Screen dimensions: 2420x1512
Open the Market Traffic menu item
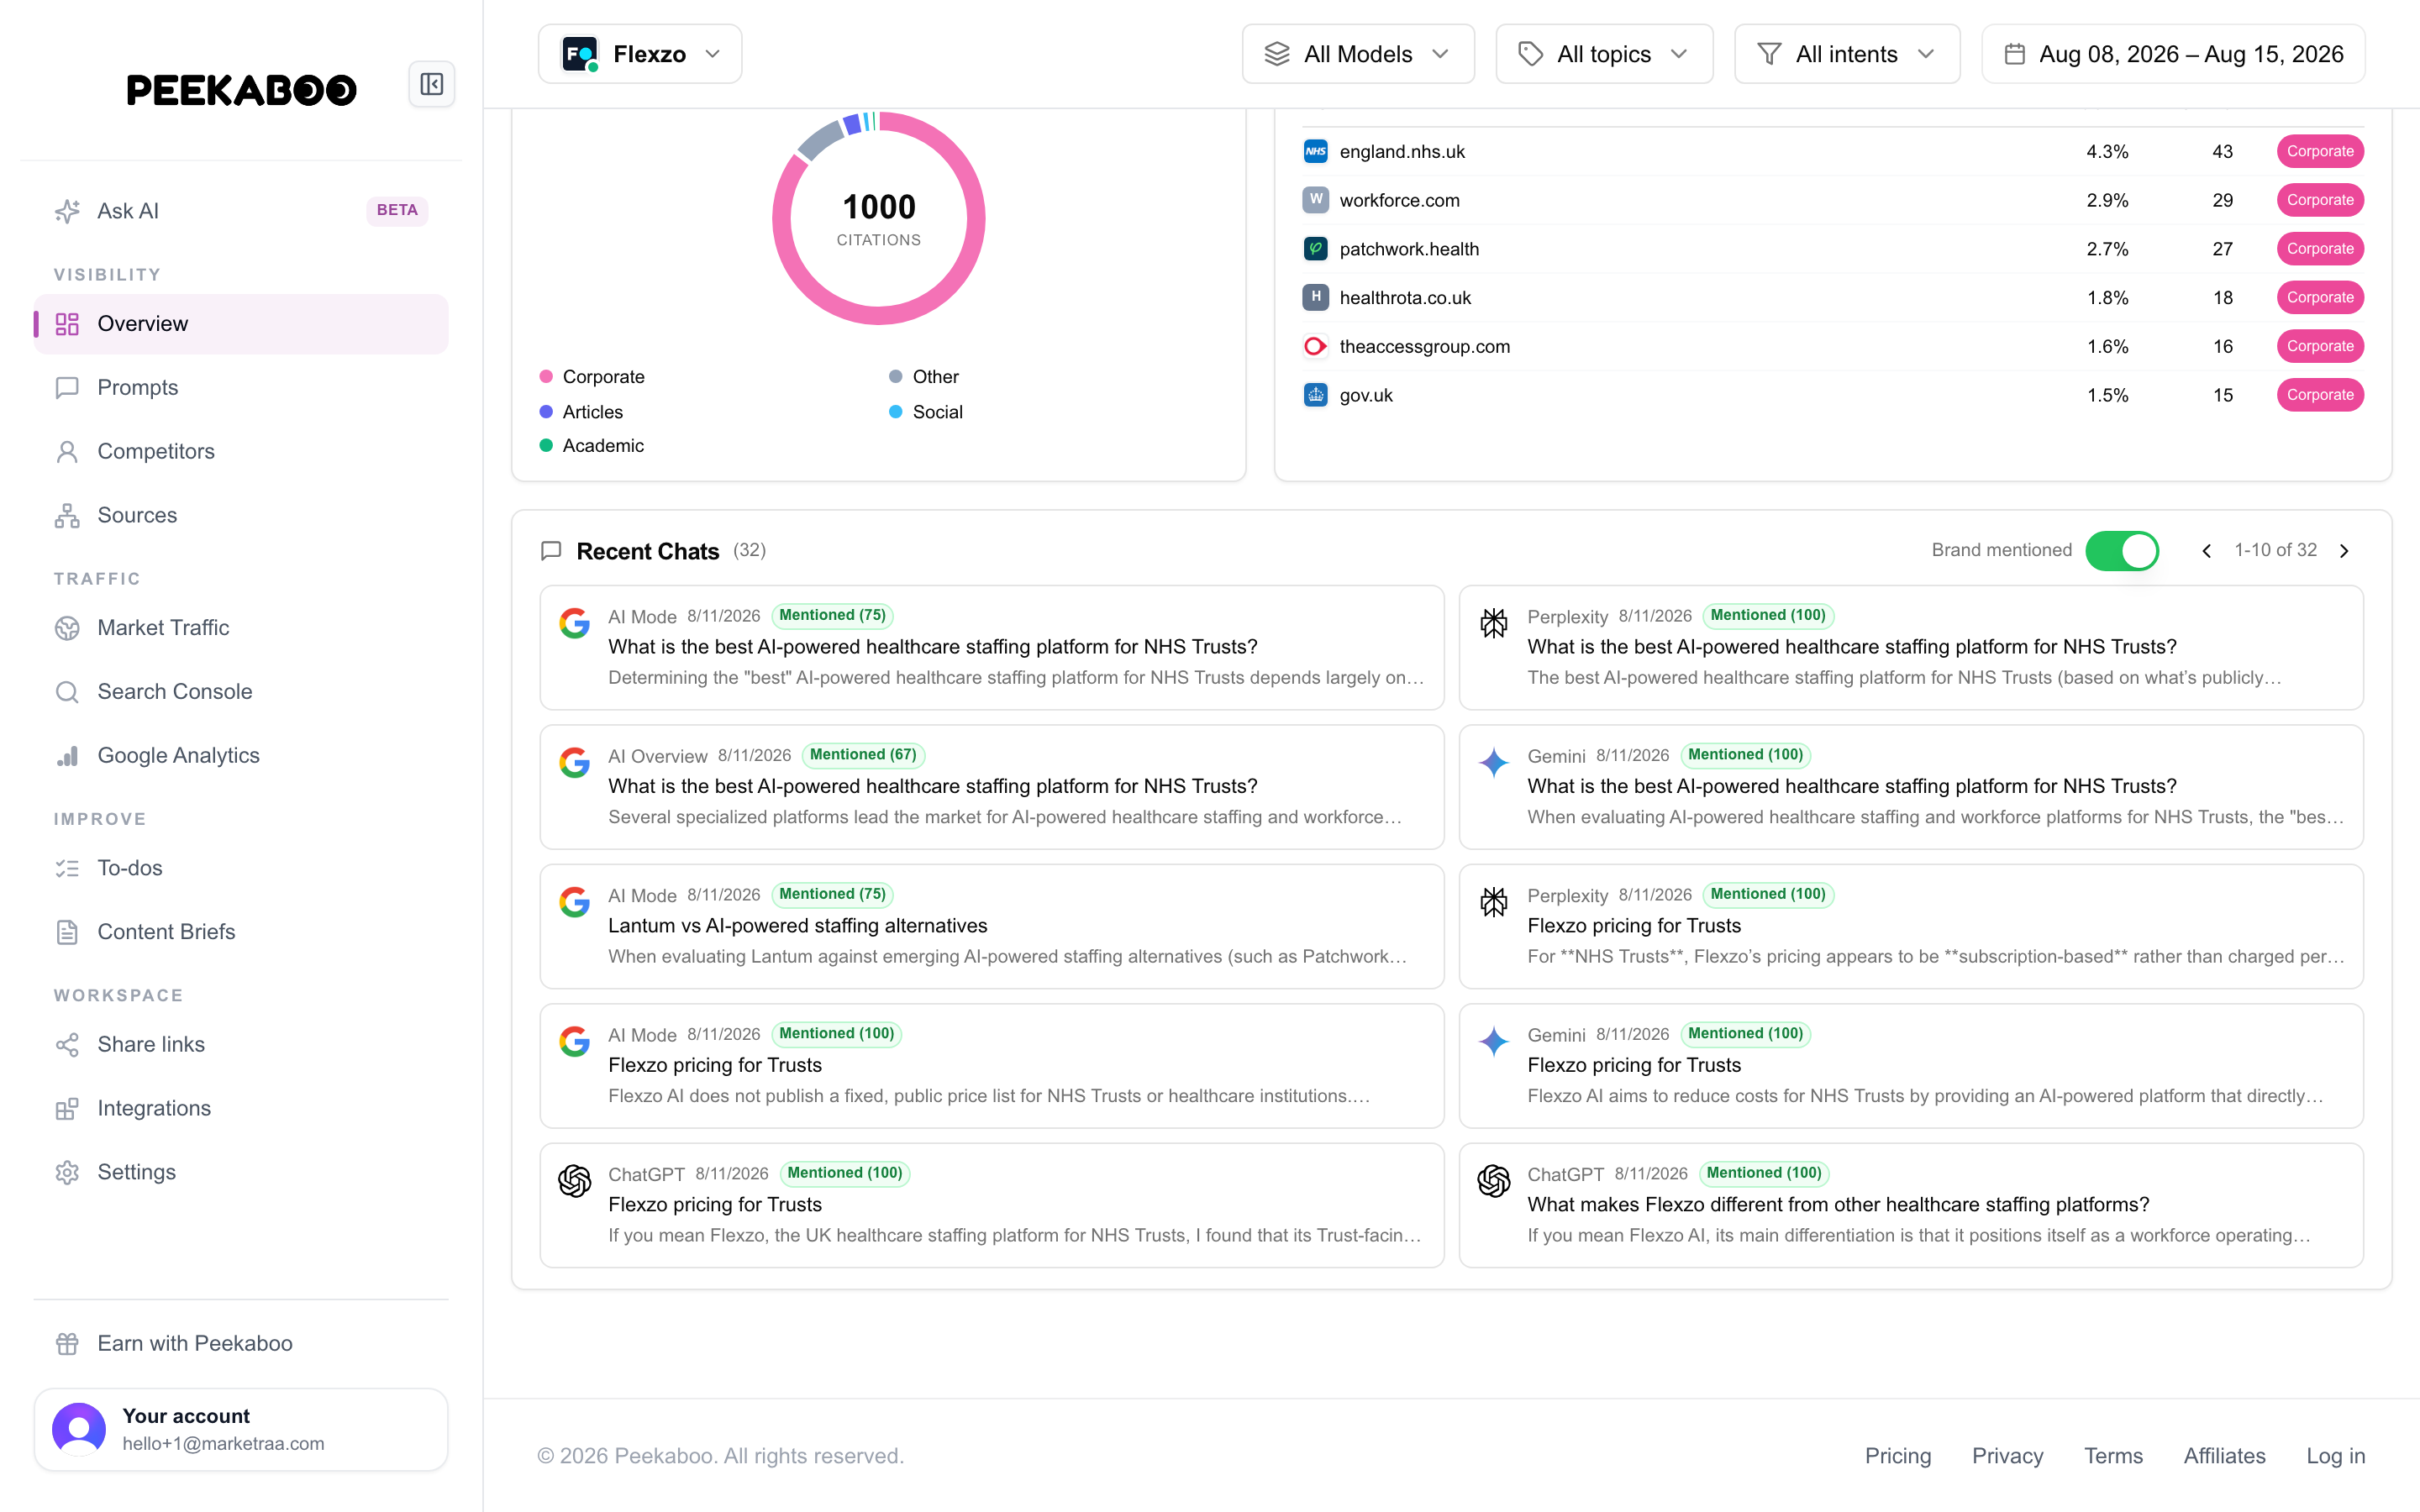pyautogui.click(x=241, y=627)
